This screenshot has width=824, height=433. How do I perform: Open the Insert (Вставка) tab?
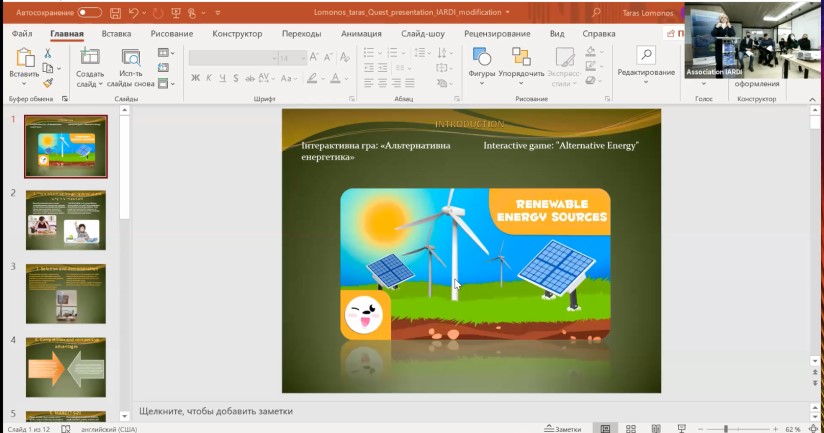coord(116,34)
